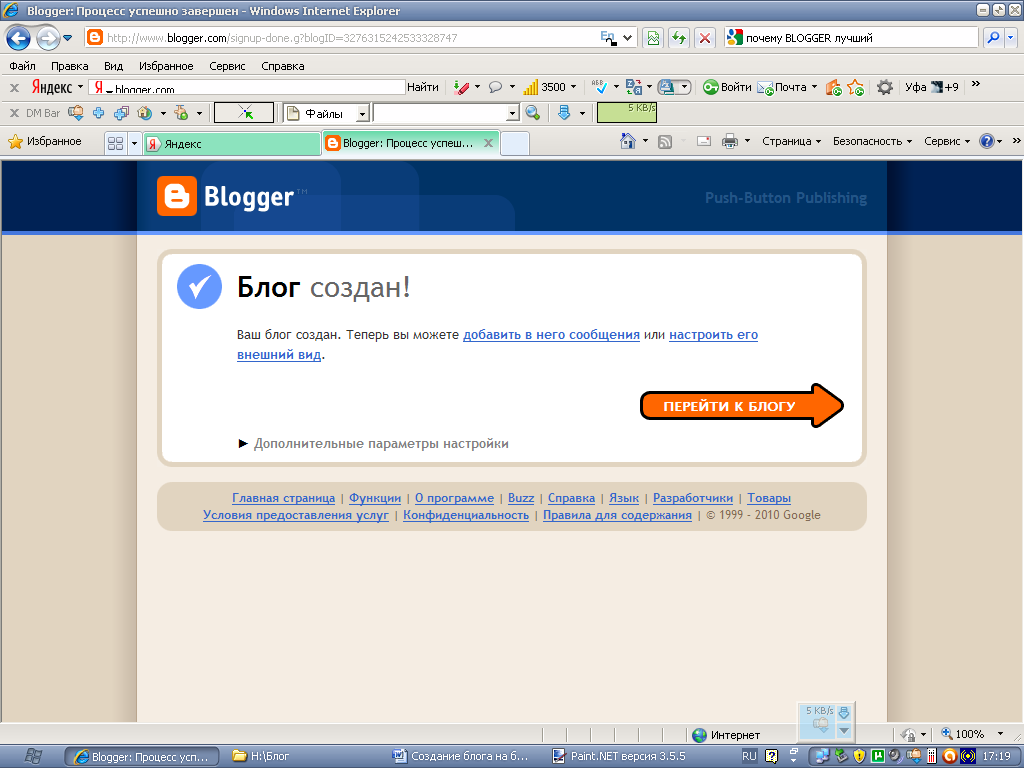
Task: Click the Yandex bar highlighter pencil icon
Action: (x=462, y=87)
